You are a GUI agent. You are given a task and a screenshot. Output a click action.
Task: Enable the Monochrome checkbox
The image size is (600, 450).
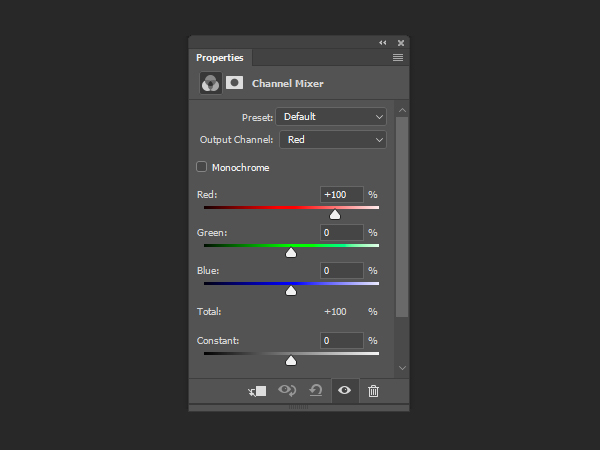(201, 167)
